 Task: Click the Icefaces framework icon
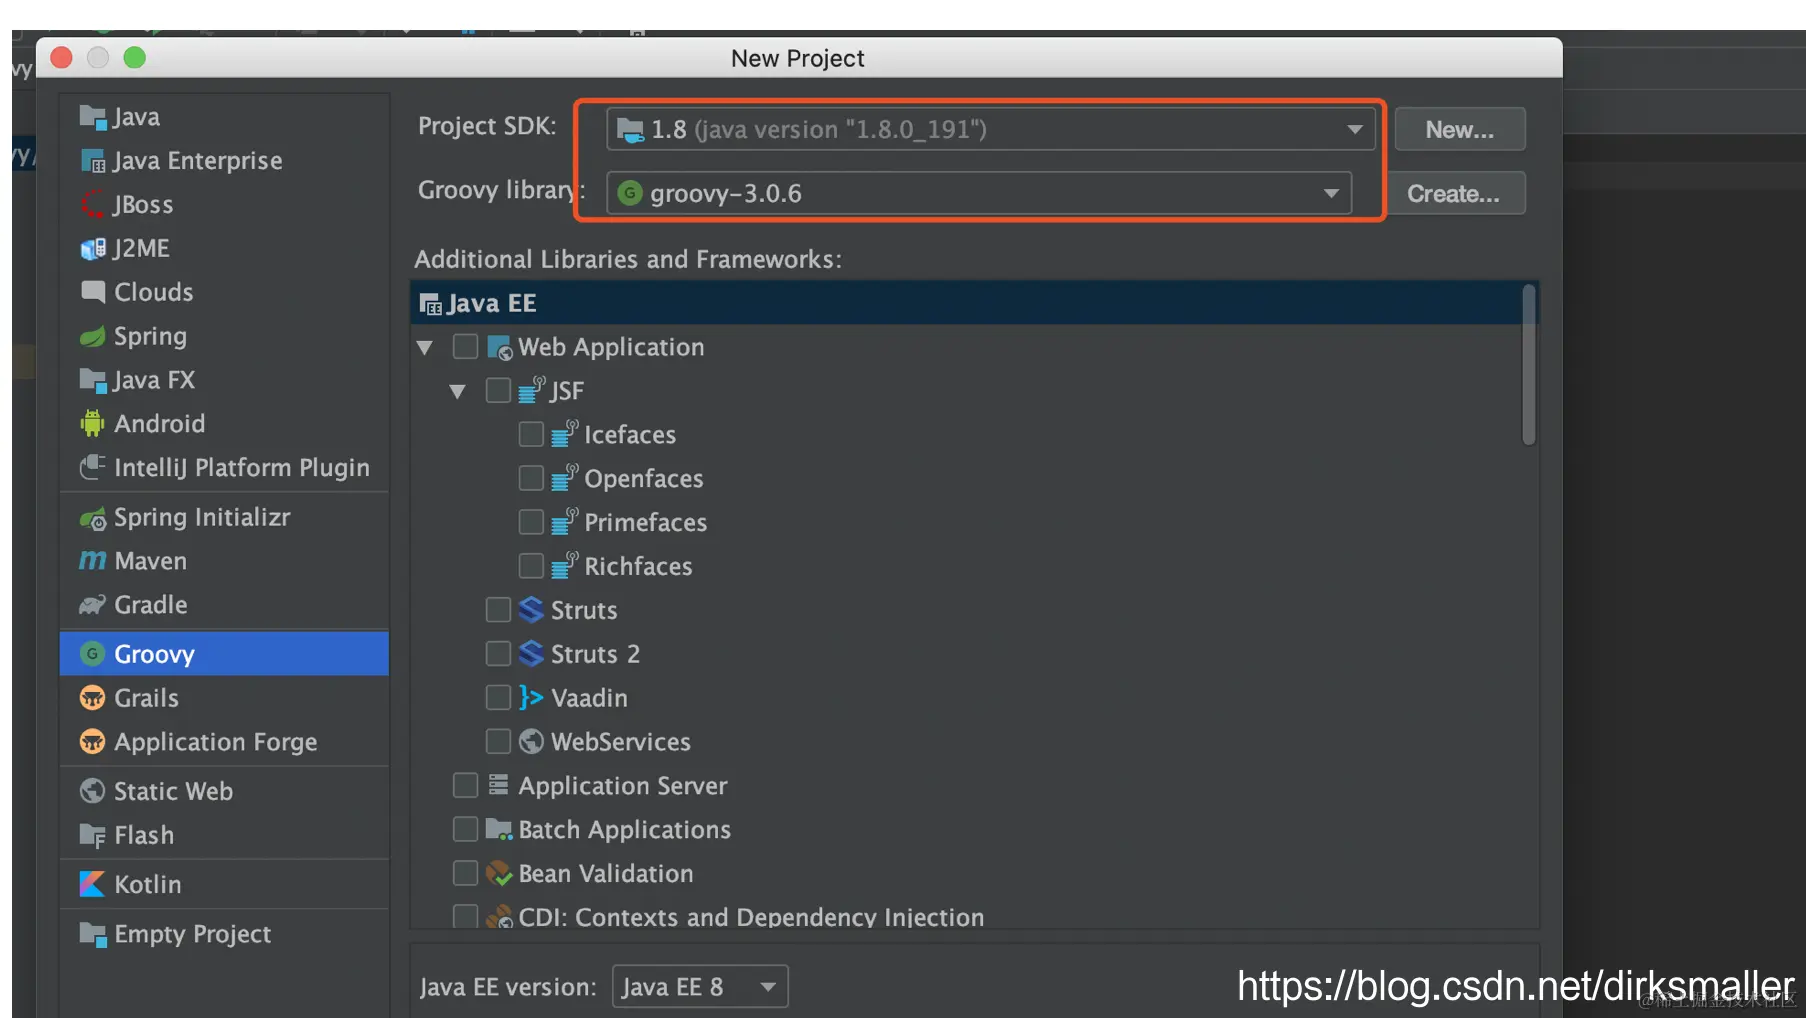[x=564, y=434]
